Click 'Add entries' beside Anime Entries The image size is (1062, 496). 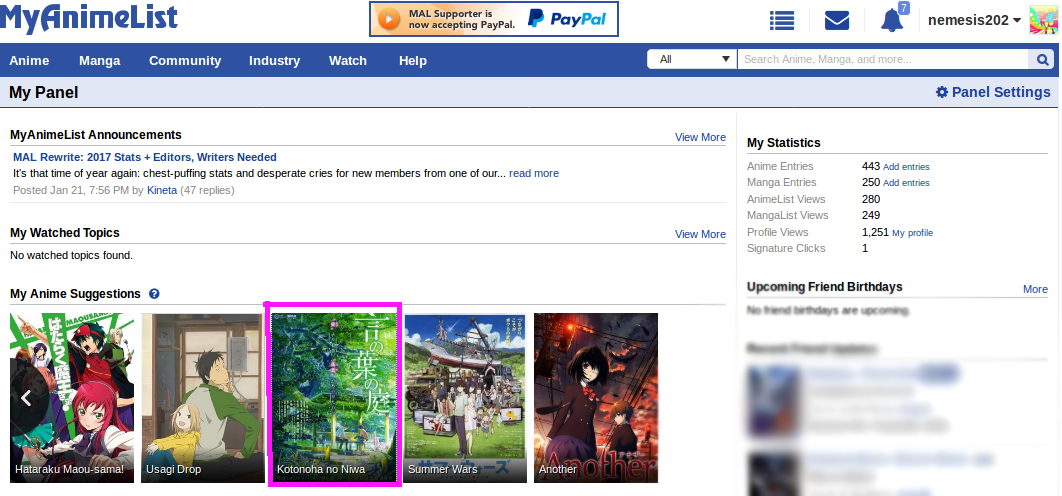(906, 167)
